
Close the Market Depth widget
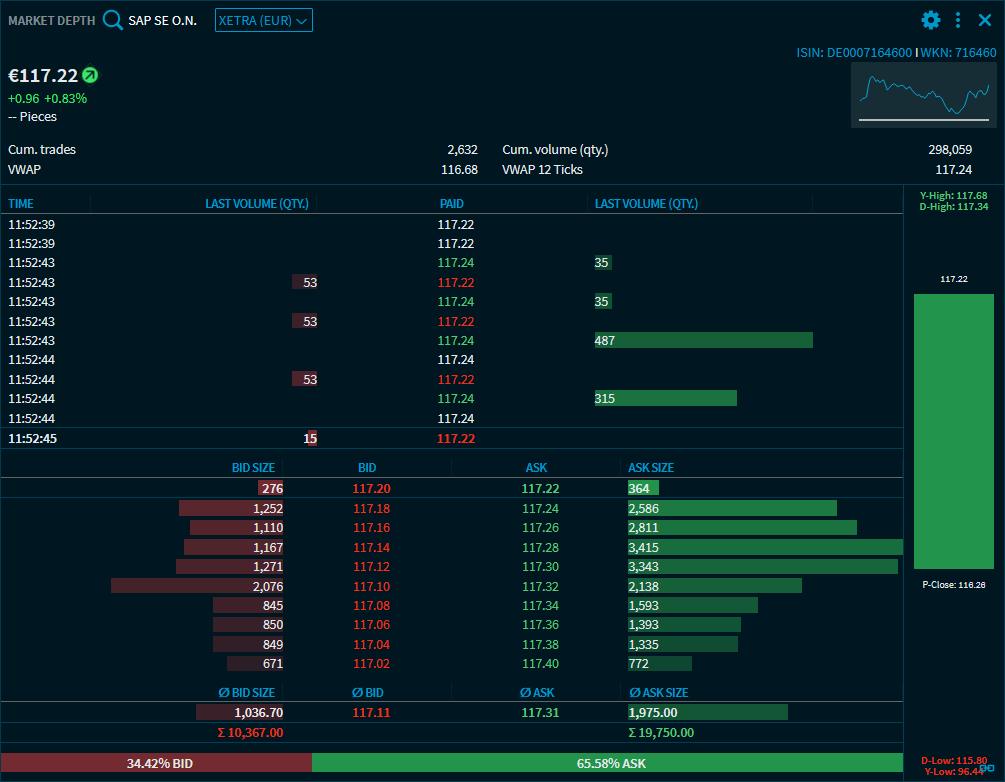[985, 20]
